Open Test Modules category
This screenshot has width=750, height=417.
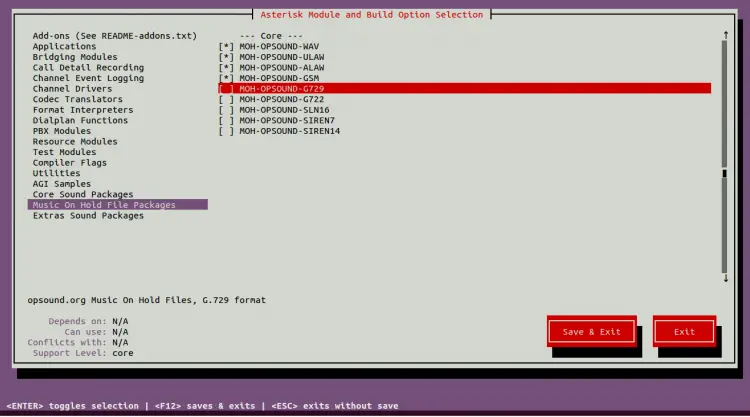pyautogui.click(x=64, y=152)
